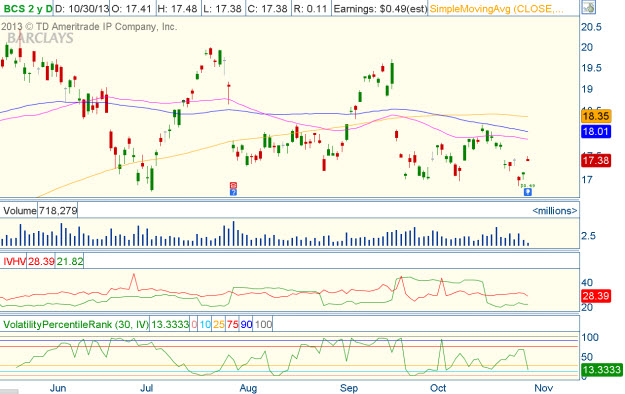Image resolution: width=625 pixels, height=394 pixels.
Task: Click the blue 90 level value
Action: point(246,325)
